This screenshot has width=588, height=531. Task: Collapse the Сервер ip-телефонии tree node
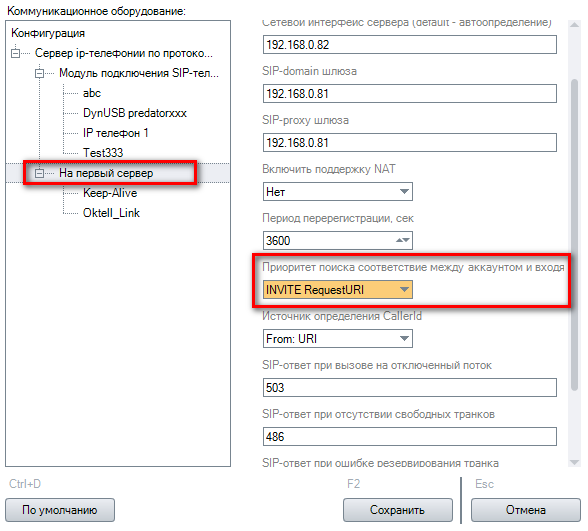click(15, 53)
